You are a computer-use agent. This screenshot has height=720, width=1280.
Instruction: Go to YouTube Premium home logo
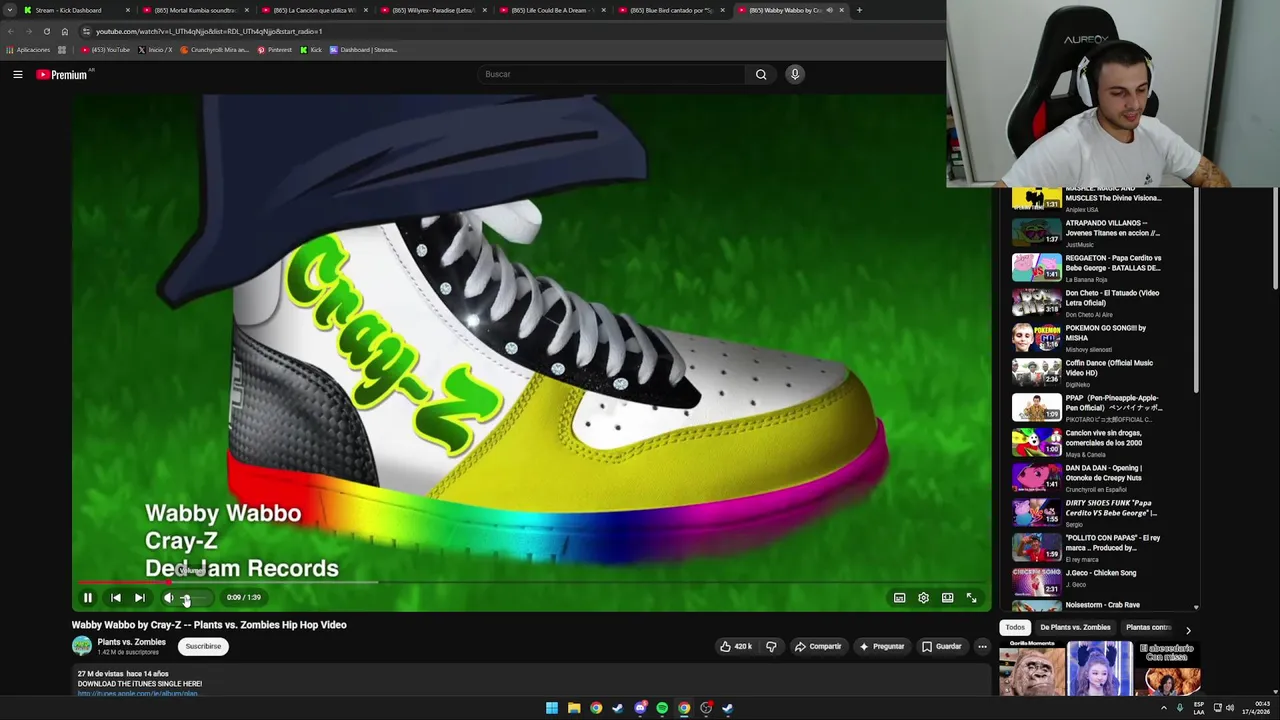click(x=62, y=74)
